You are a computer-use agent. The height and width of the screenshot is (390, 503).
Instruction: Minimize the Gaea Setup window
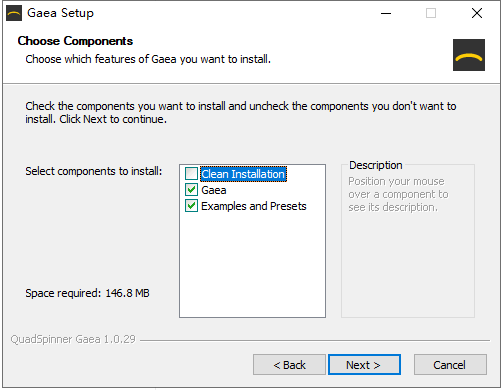pos(386,13)
